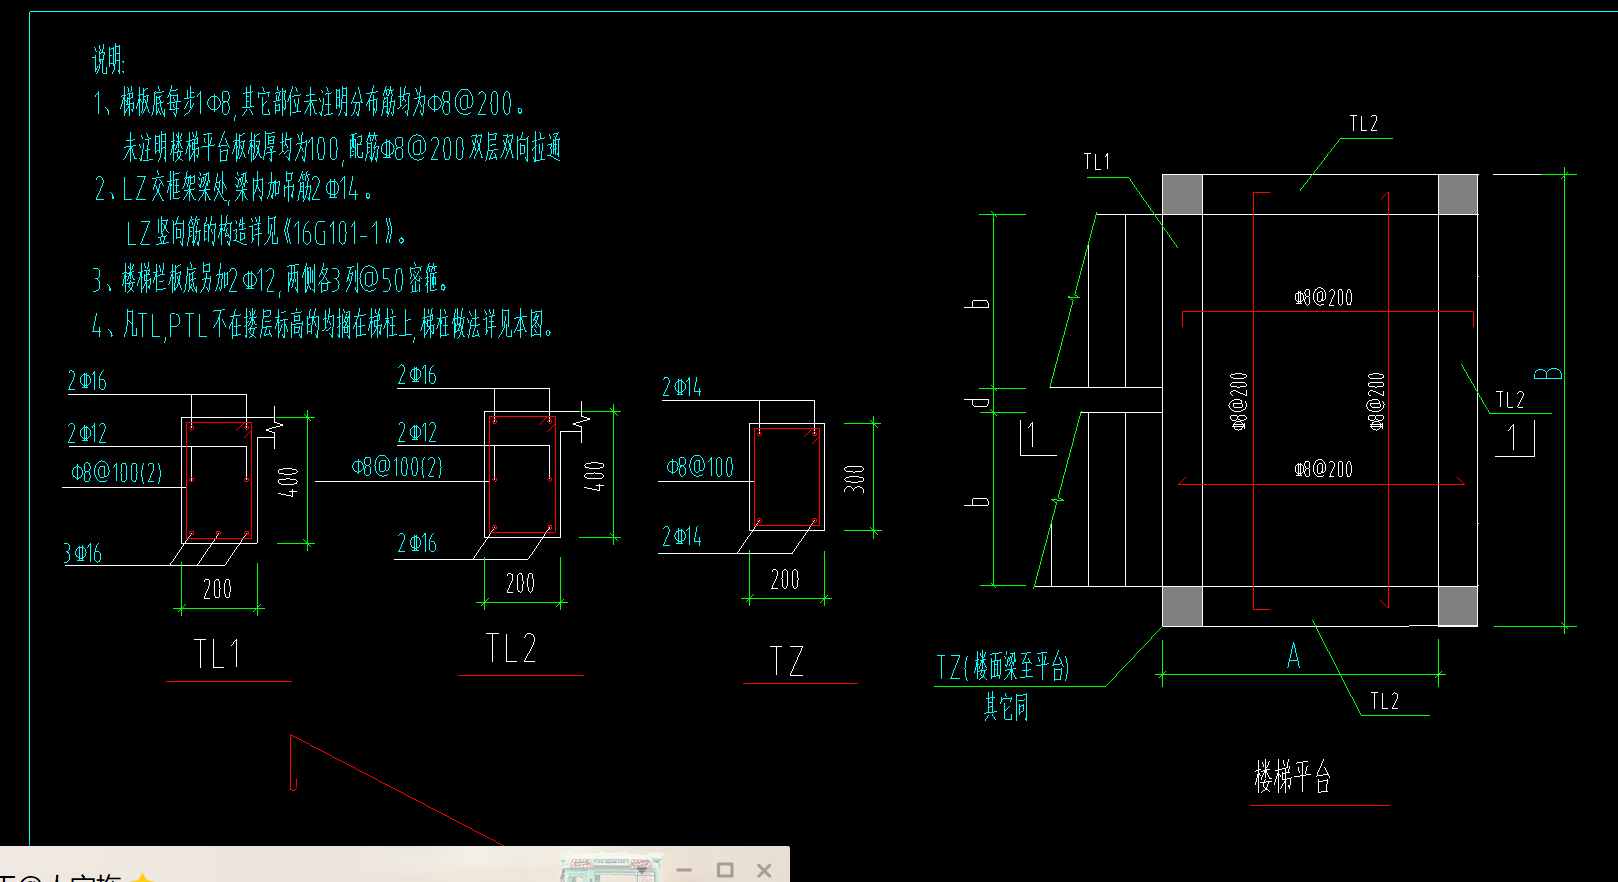1618x882 pixels.
Task: Select the '2Φ16' top rebar label of TL1
Action: coord(87,381)
